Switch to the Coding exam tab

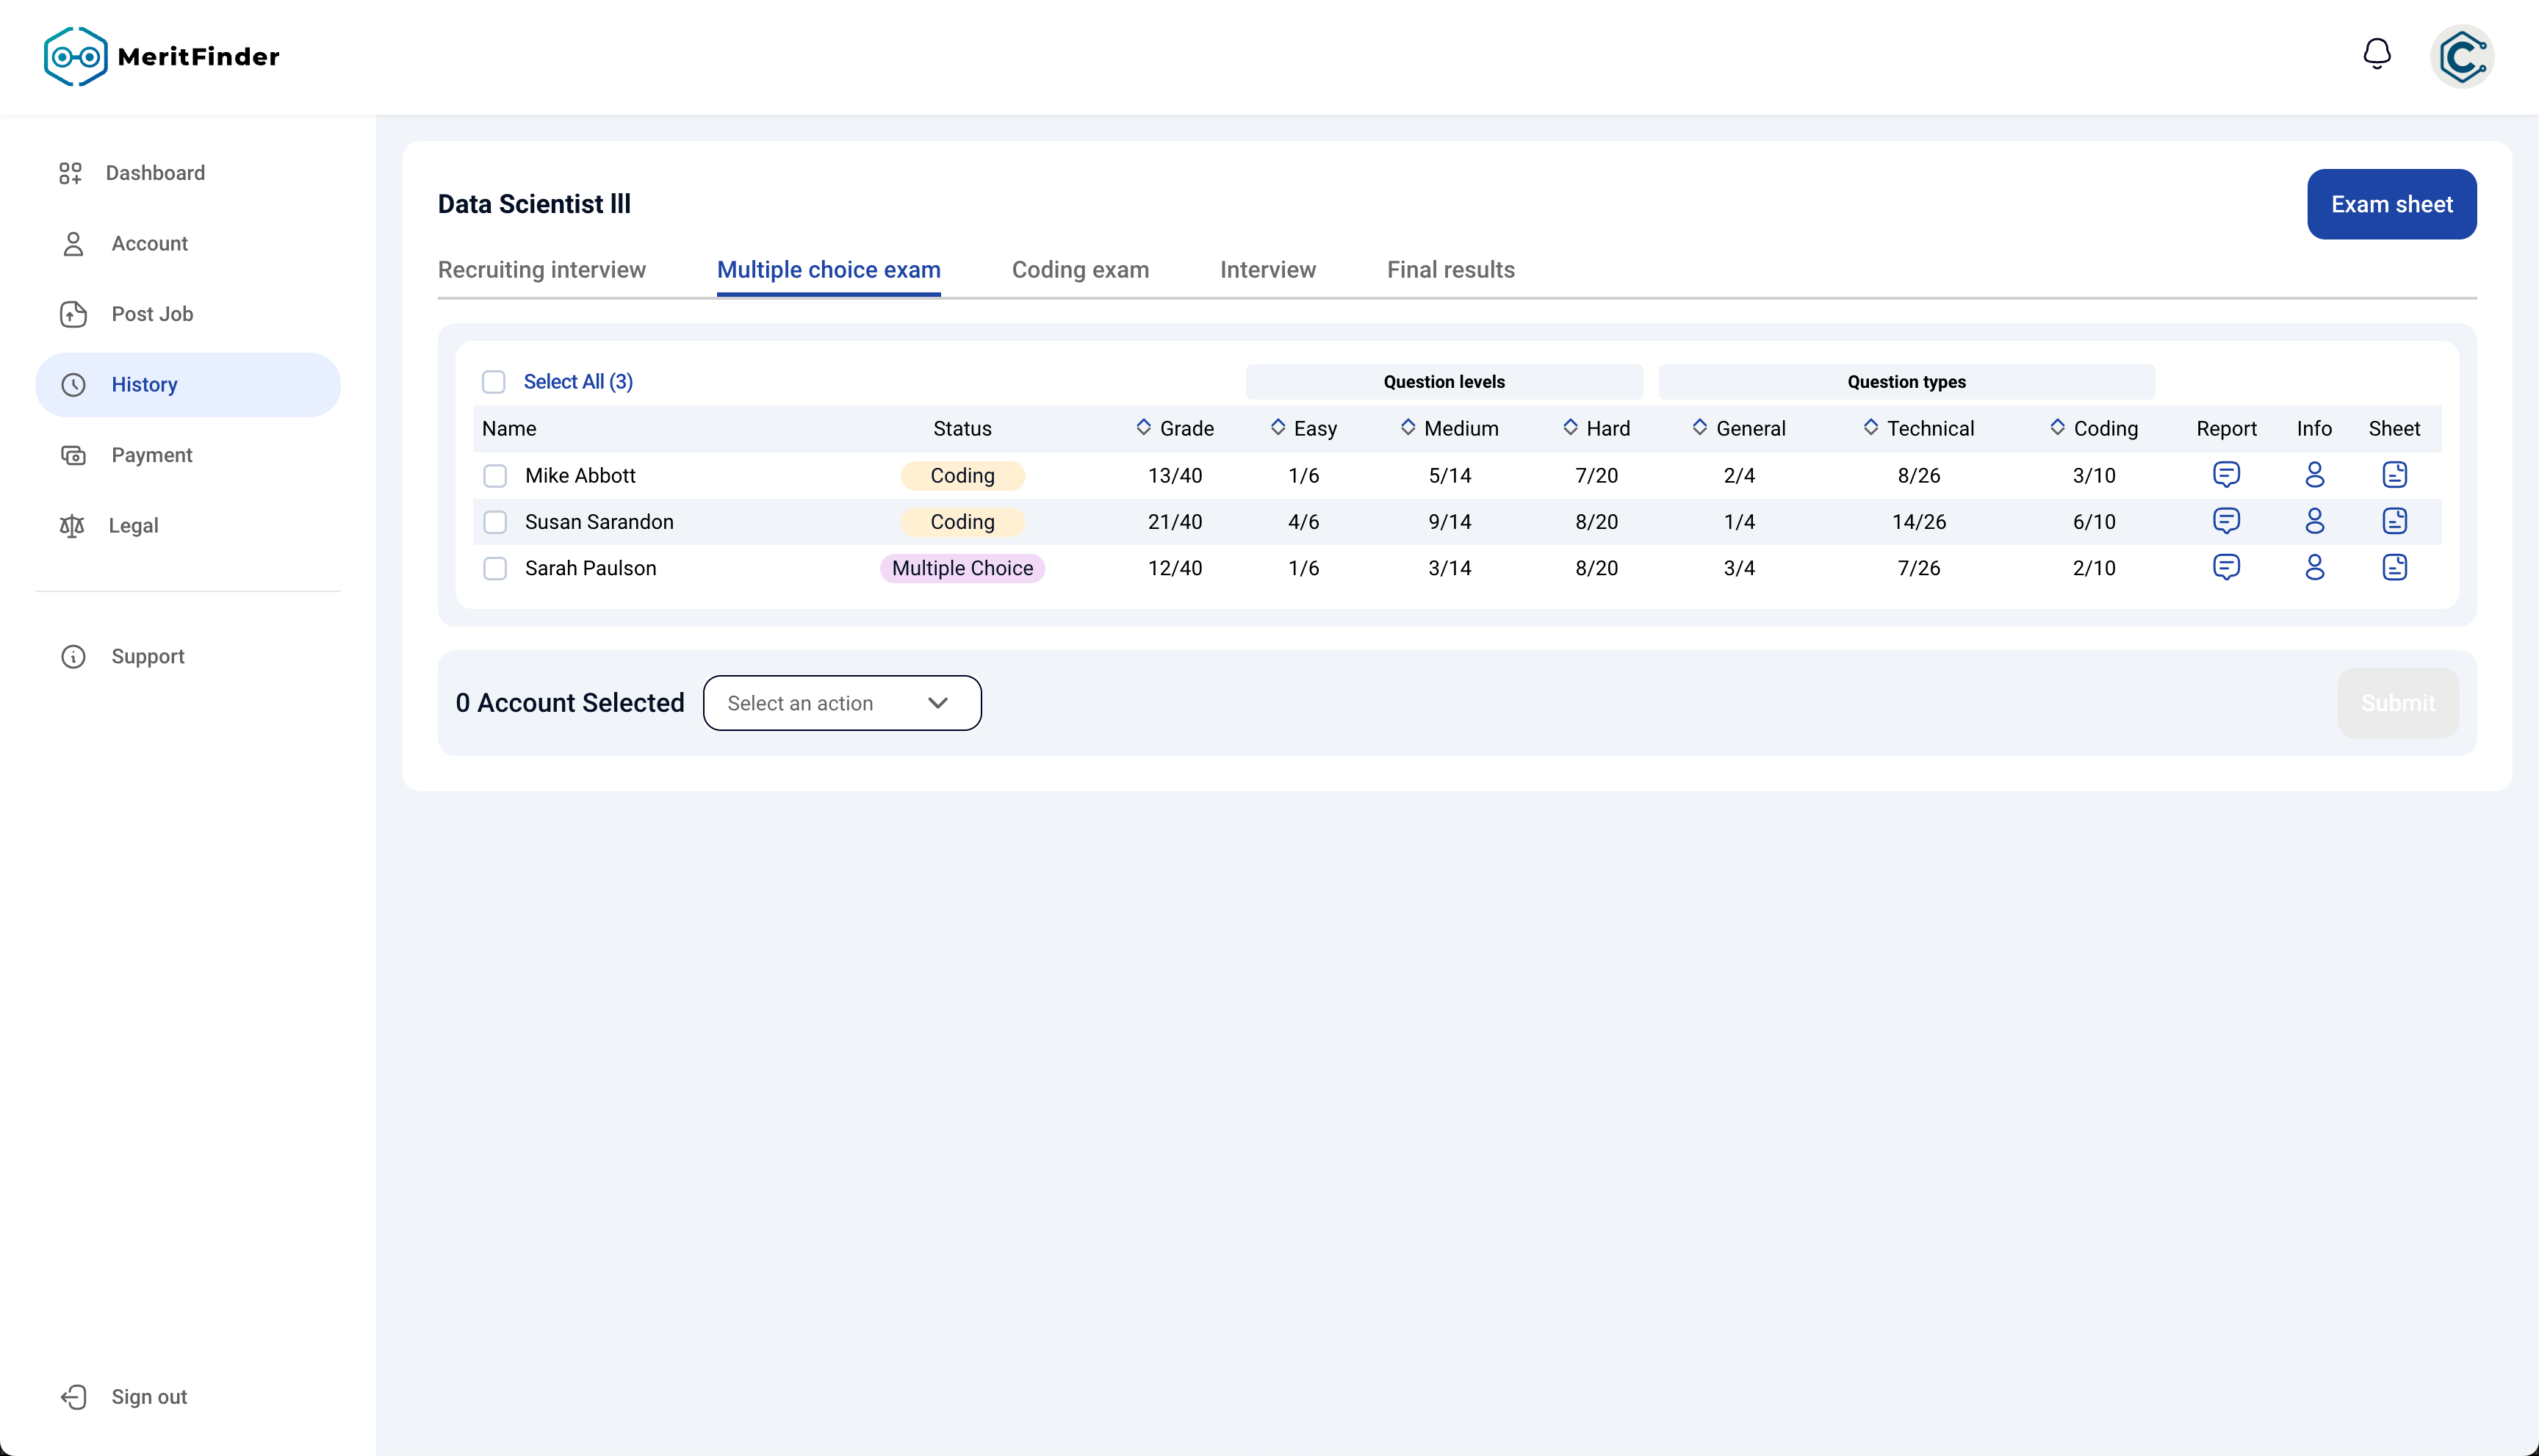point(1080,270)
